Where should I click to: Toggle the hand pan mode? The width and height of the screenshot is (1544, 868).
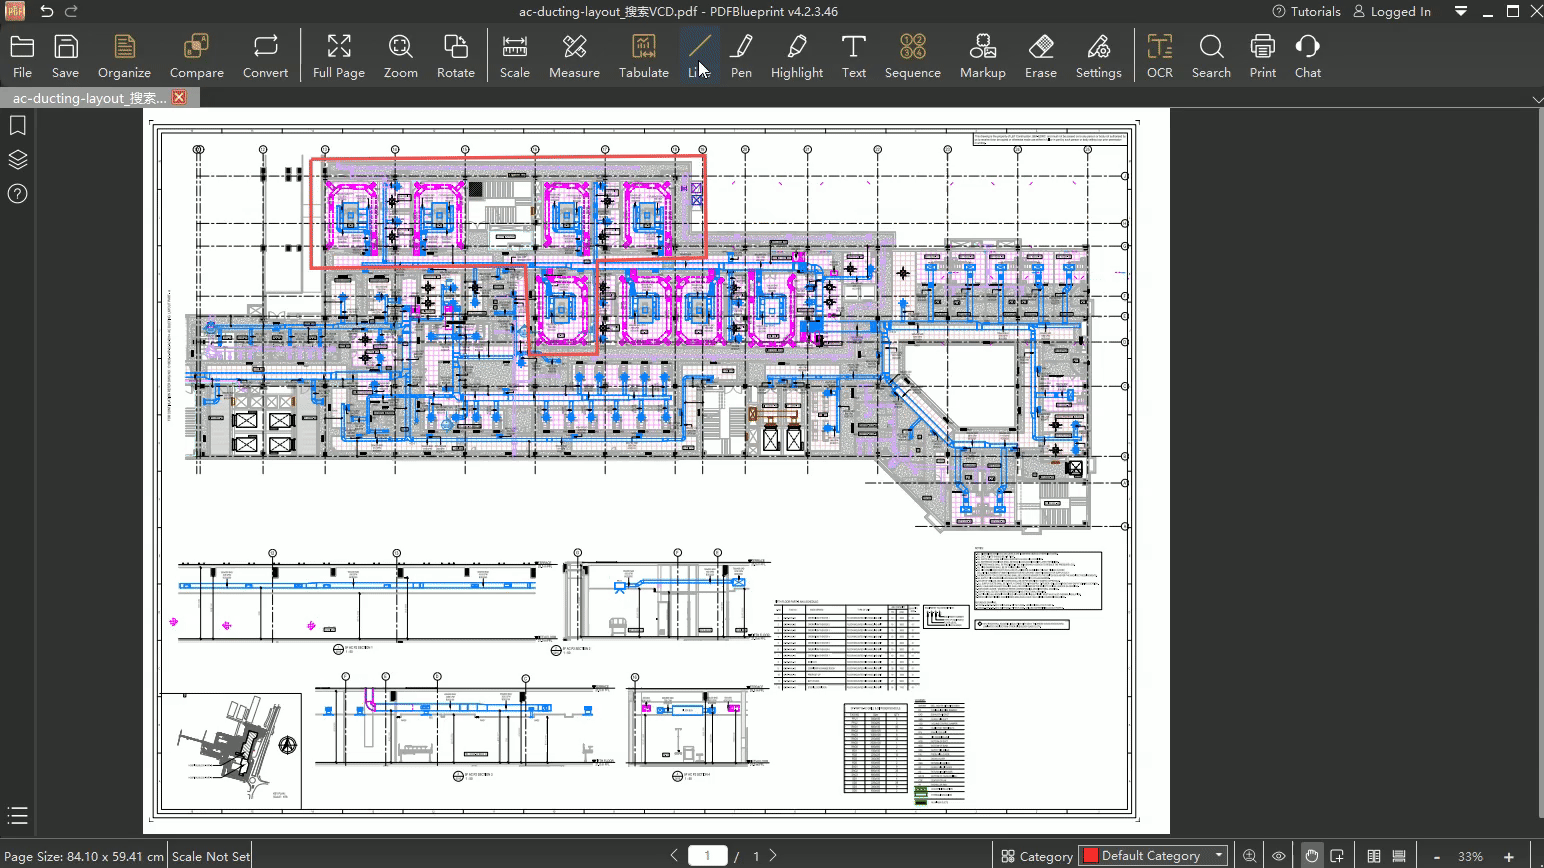click(1311, 856)
